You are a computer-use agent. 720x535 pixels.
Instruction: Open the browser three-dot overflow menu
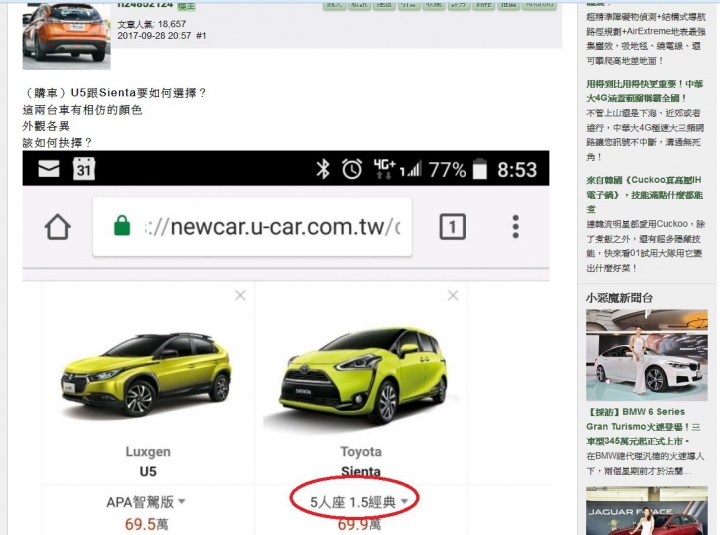click(x=516, y=227)
